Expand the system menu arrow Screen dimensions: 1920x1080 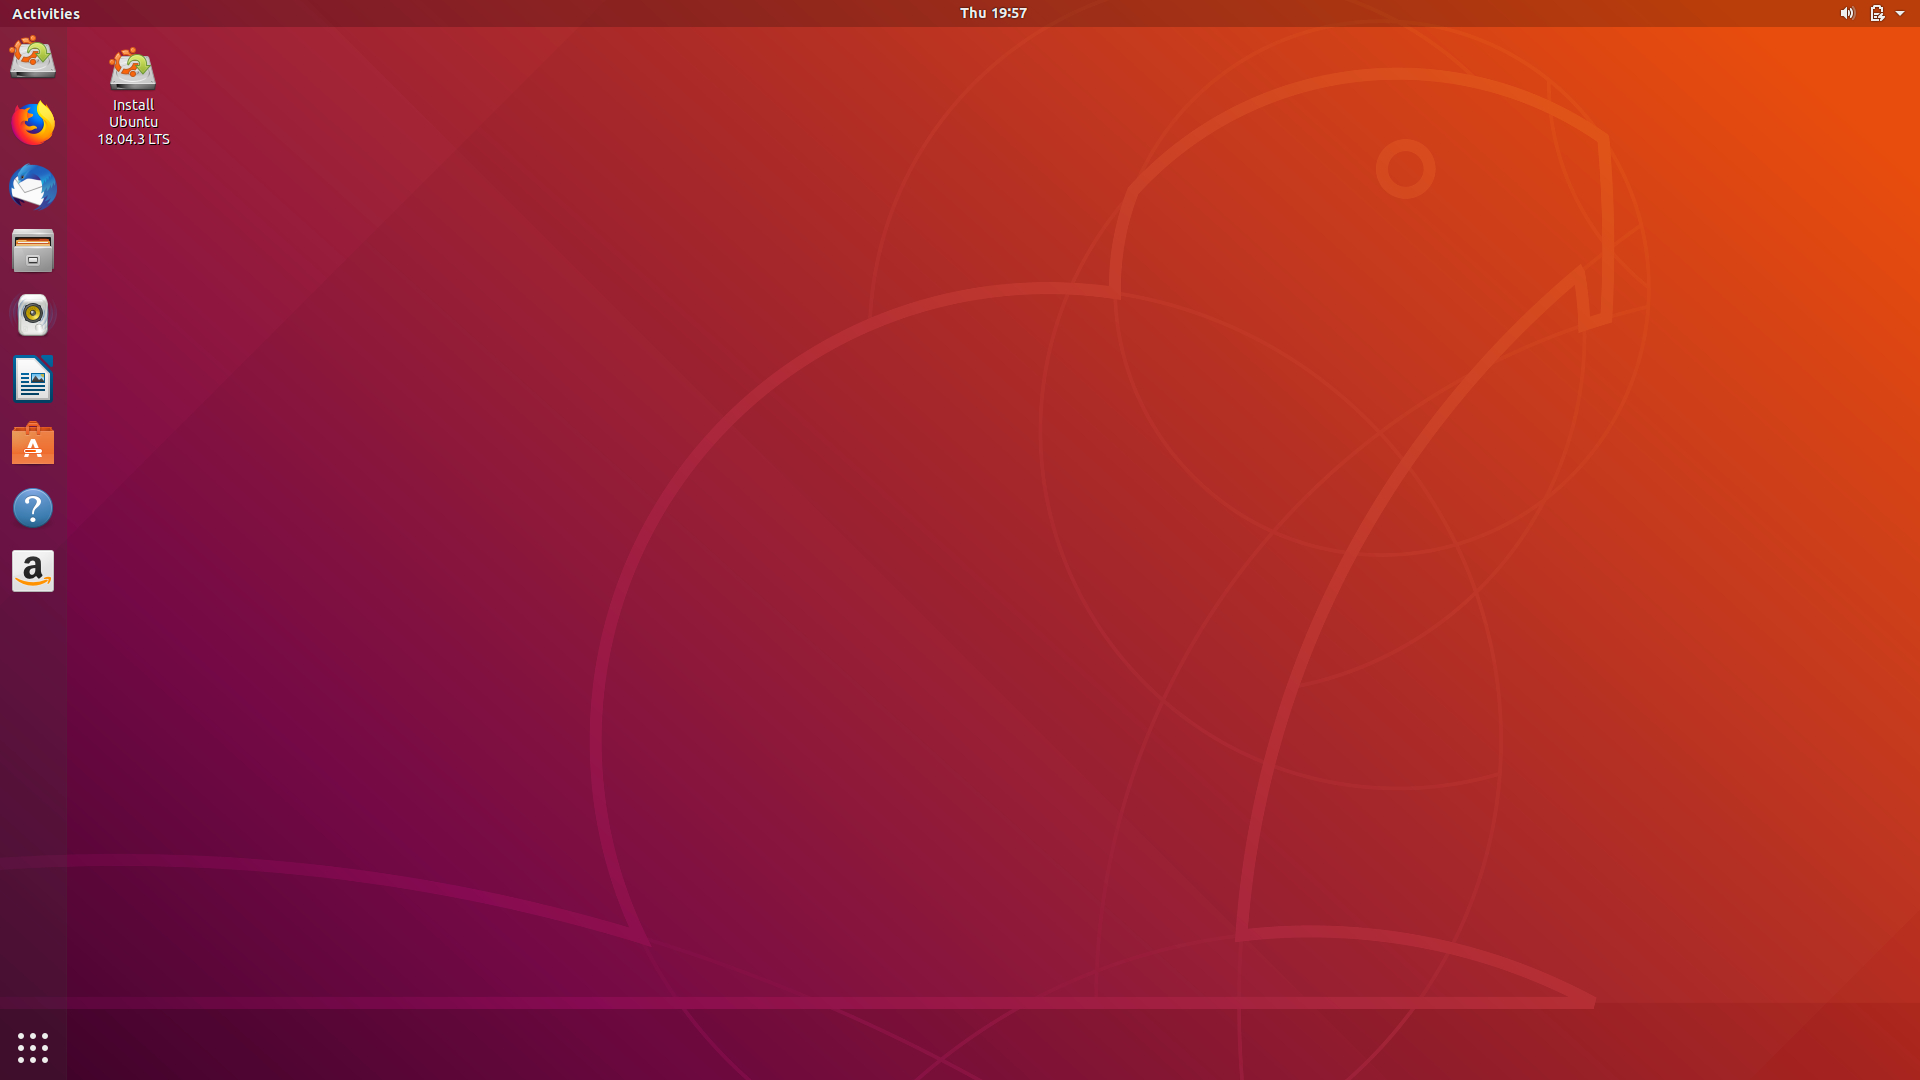(x=1900, y=13)
